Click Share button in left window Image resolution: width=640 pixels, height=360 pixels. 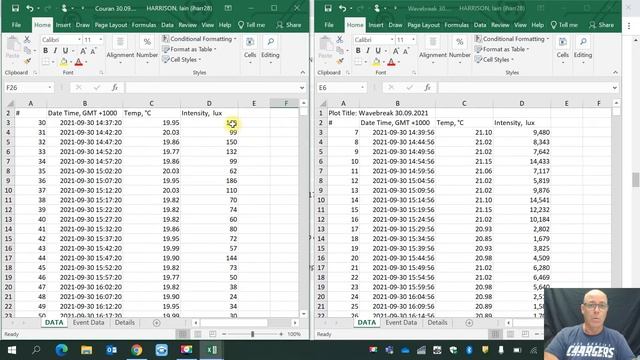click(x=289, y=25)
